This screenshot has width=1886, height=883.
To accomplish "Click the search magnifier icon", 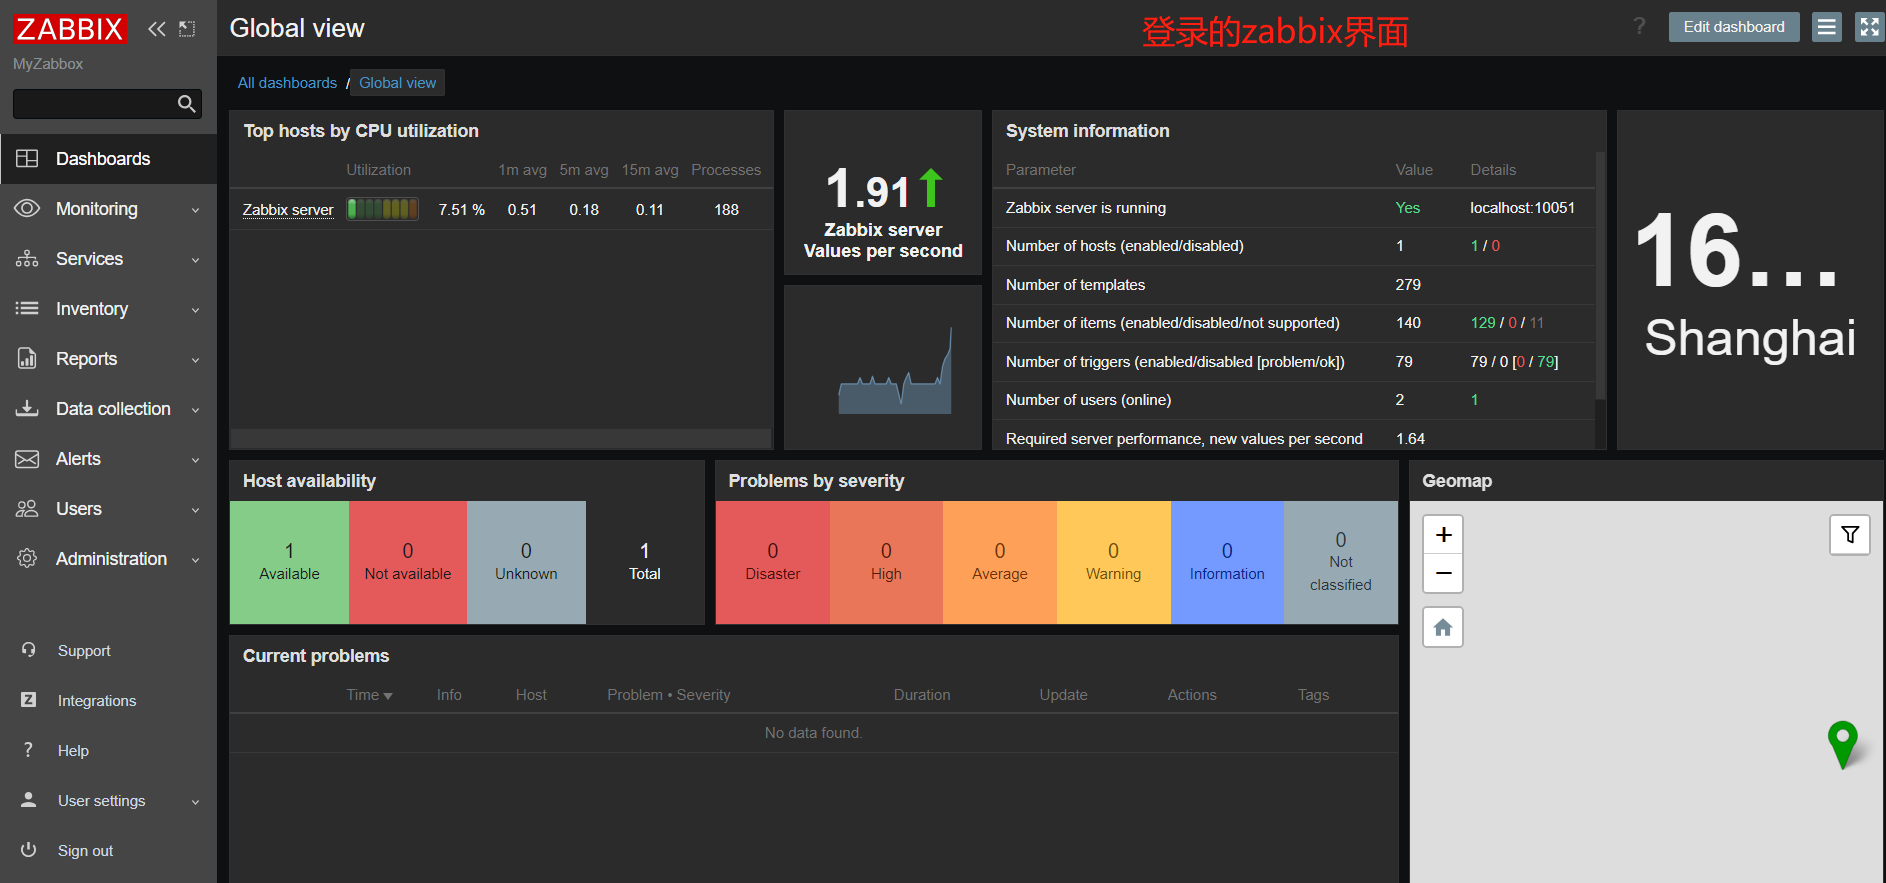I will pos(186,104).
